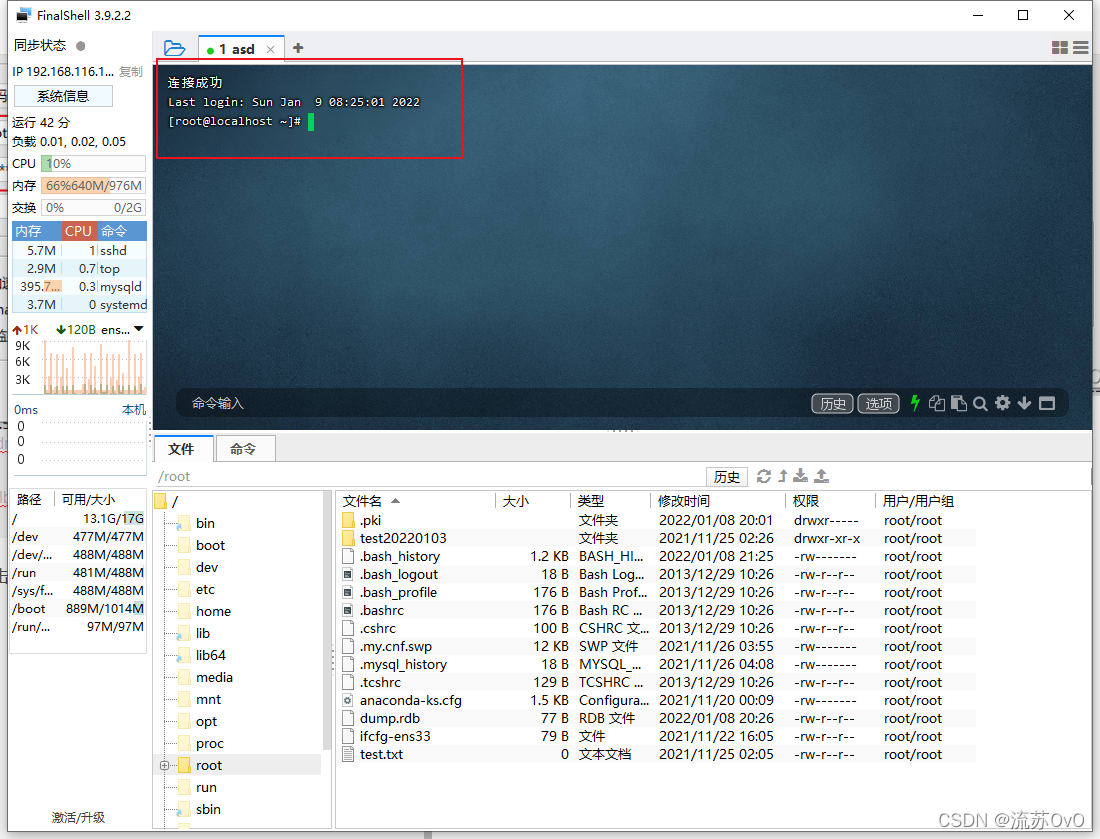
Task: Select the .bashrc file
Action: [x=656, y=610]
